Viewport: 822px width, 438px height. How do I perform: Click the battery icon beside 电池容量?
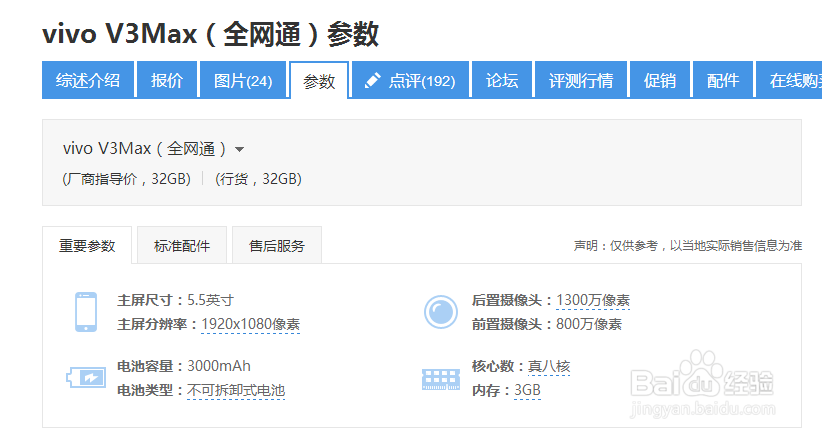[86, 377]
